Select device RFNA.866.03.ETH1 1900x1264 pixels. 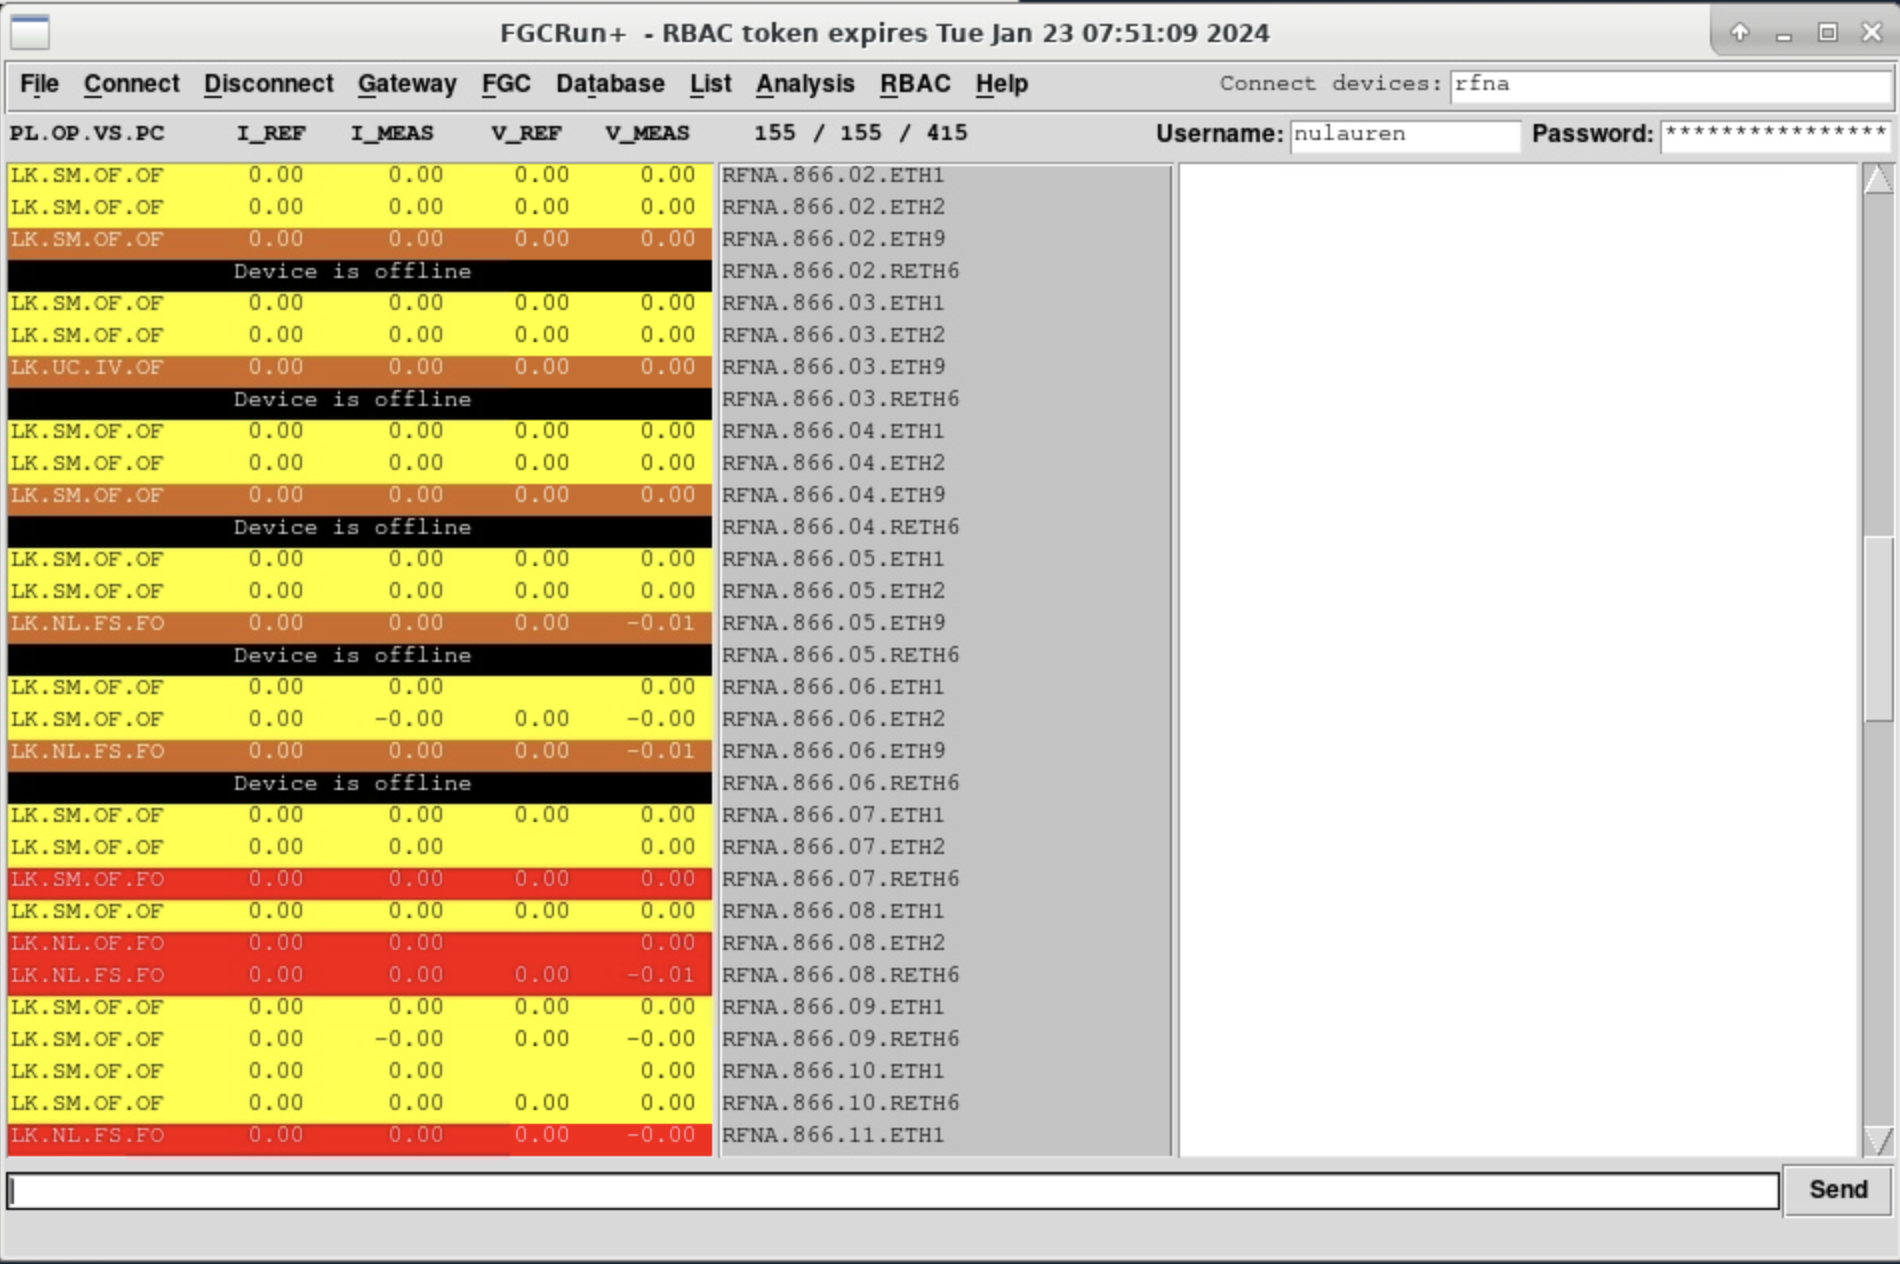(833, 303)
